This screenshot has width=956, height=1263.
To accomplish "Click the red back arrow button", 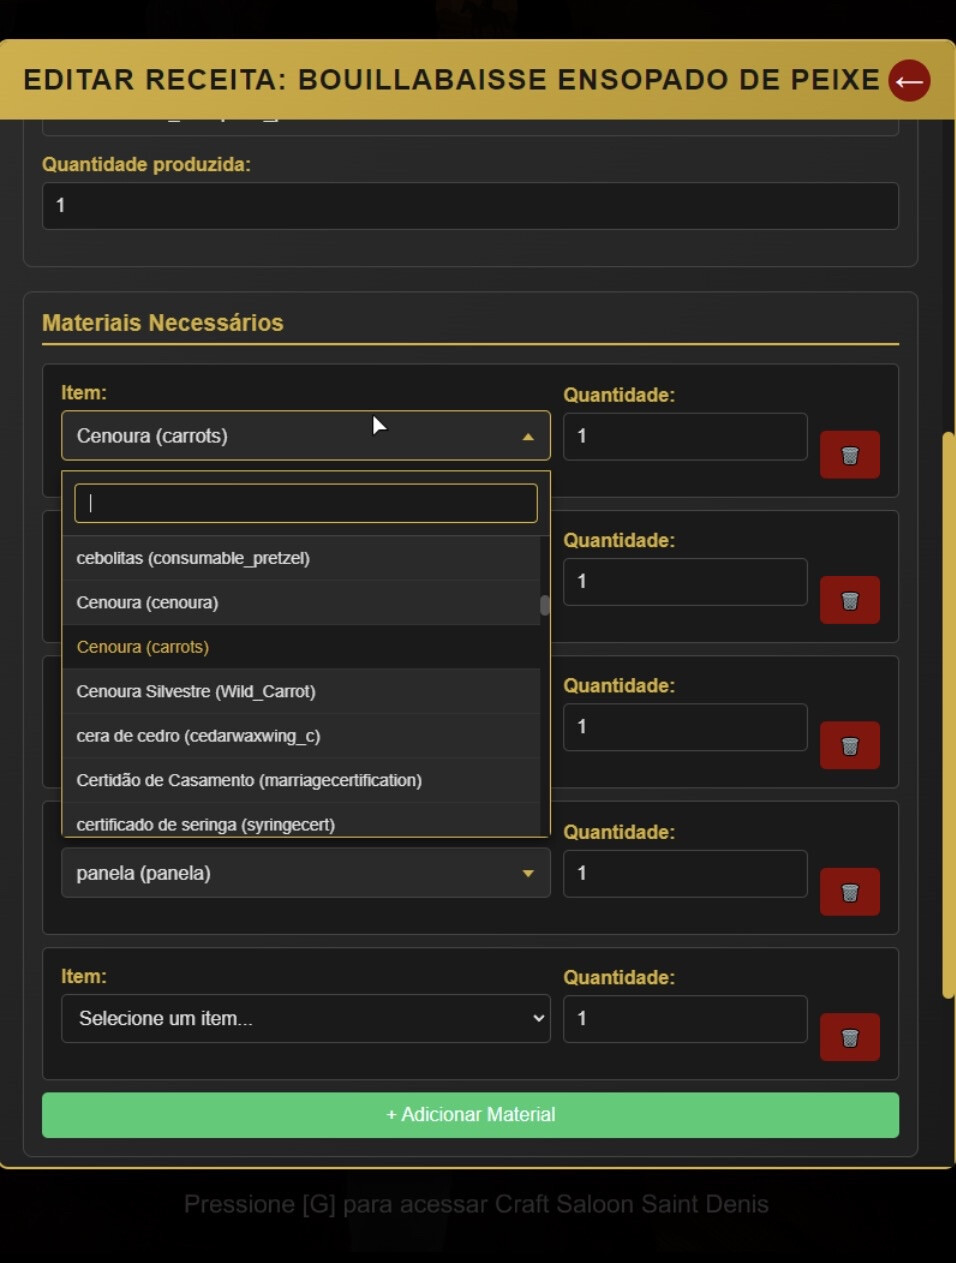I will coord(909,81).
